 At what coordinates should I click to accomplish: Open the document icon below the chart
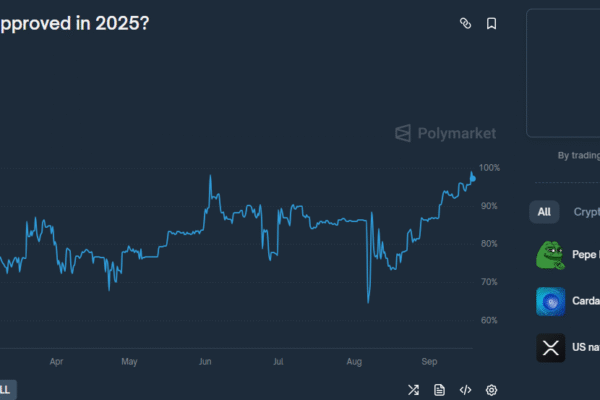click(439, 390)
